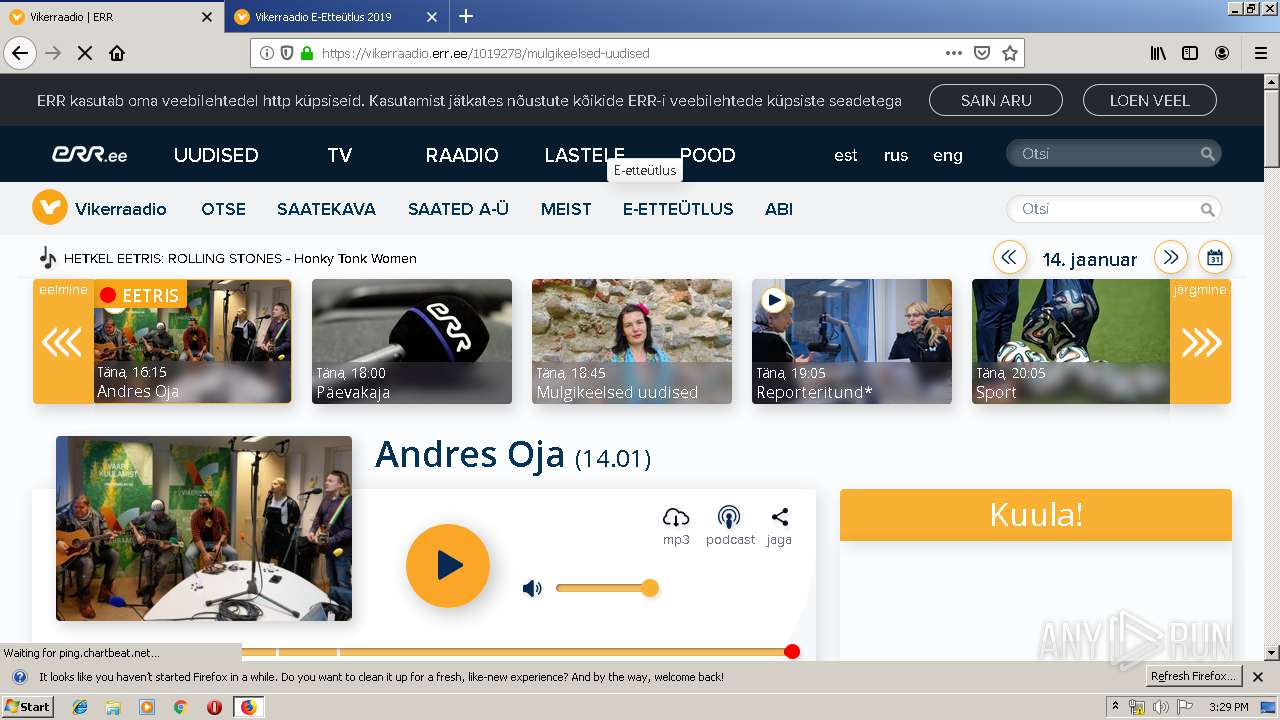Viewport: 1280px width, 720px height.
Task: Bookmark this page with the star icon
Action: coord(1010,53)
